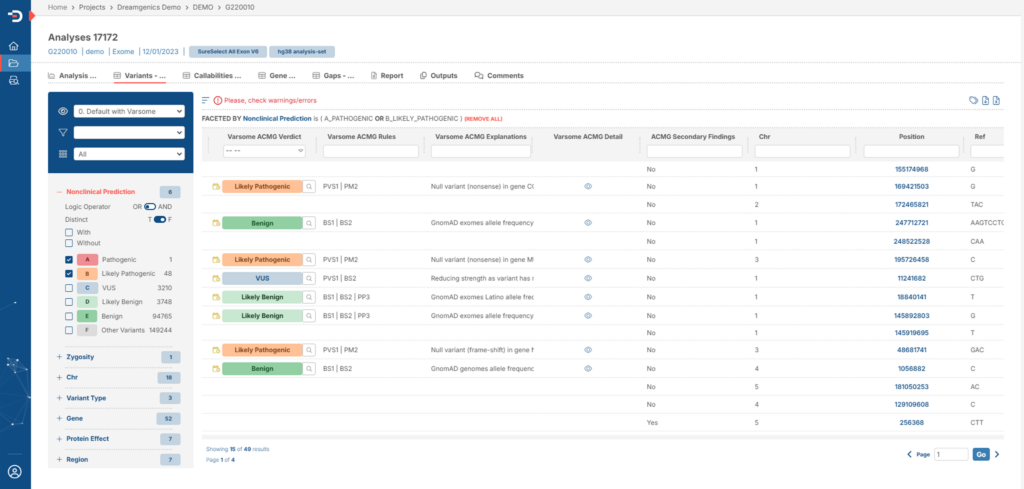Click the Varsome ACMG Rules filter field

371,151
